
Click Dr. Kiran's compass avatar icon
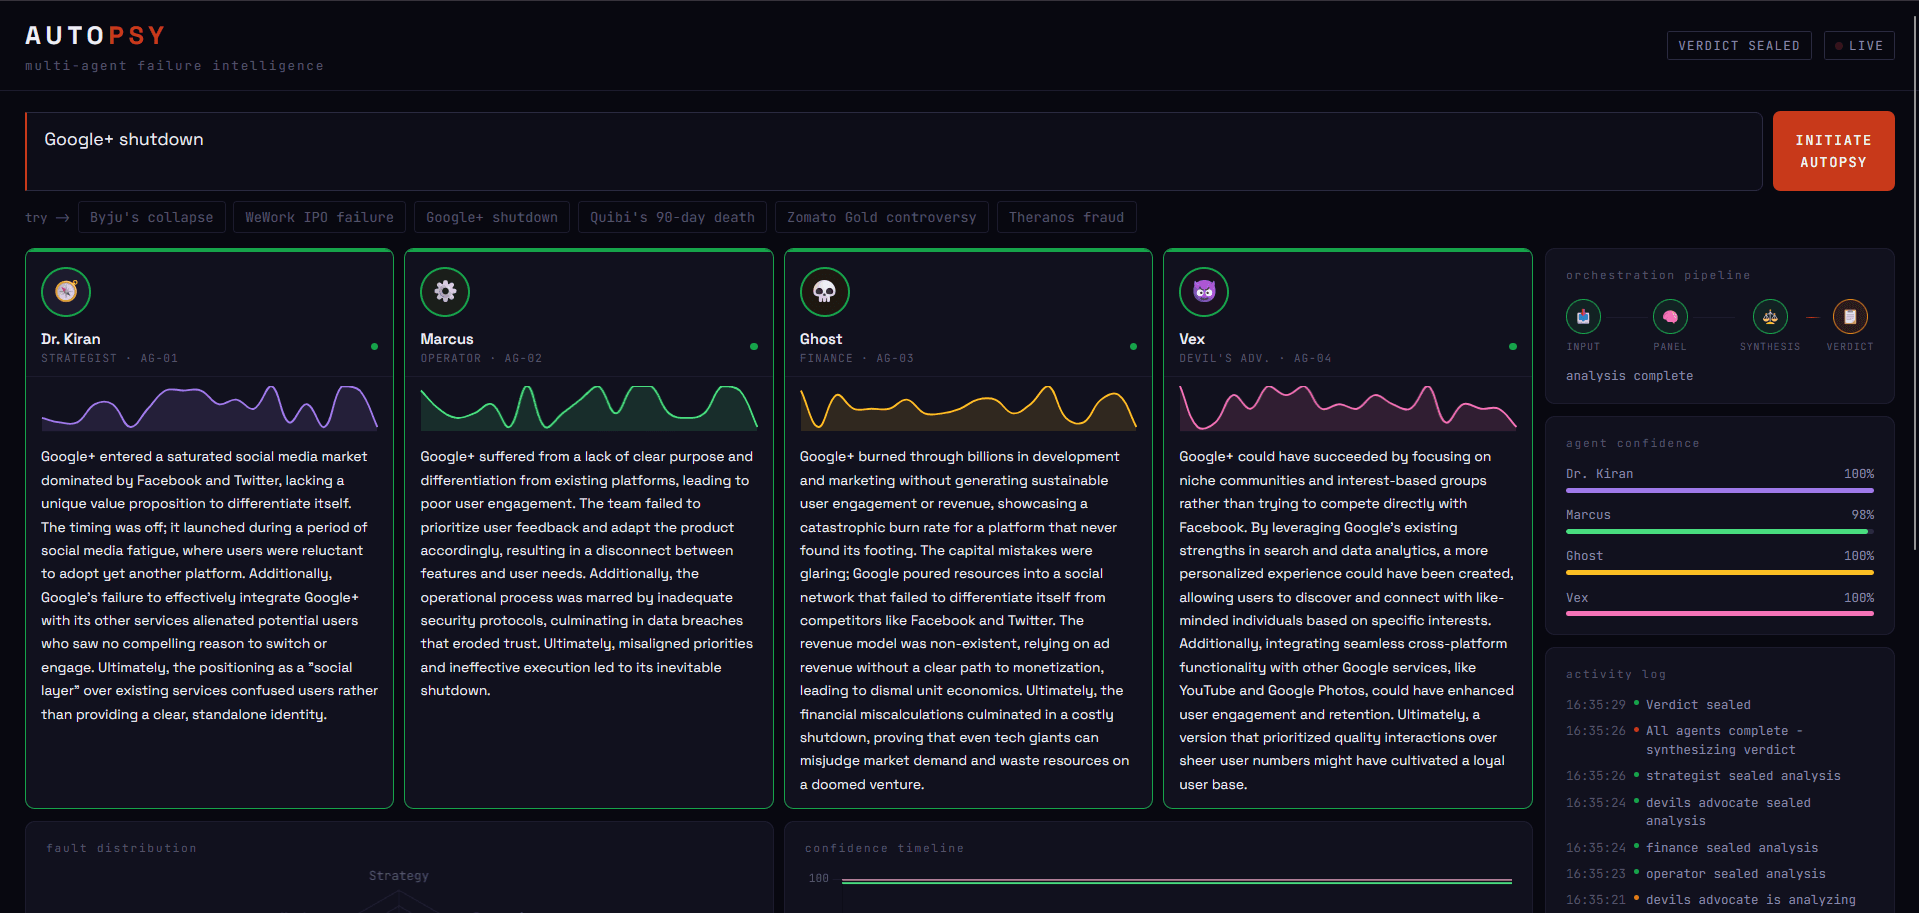click(66, 292)
